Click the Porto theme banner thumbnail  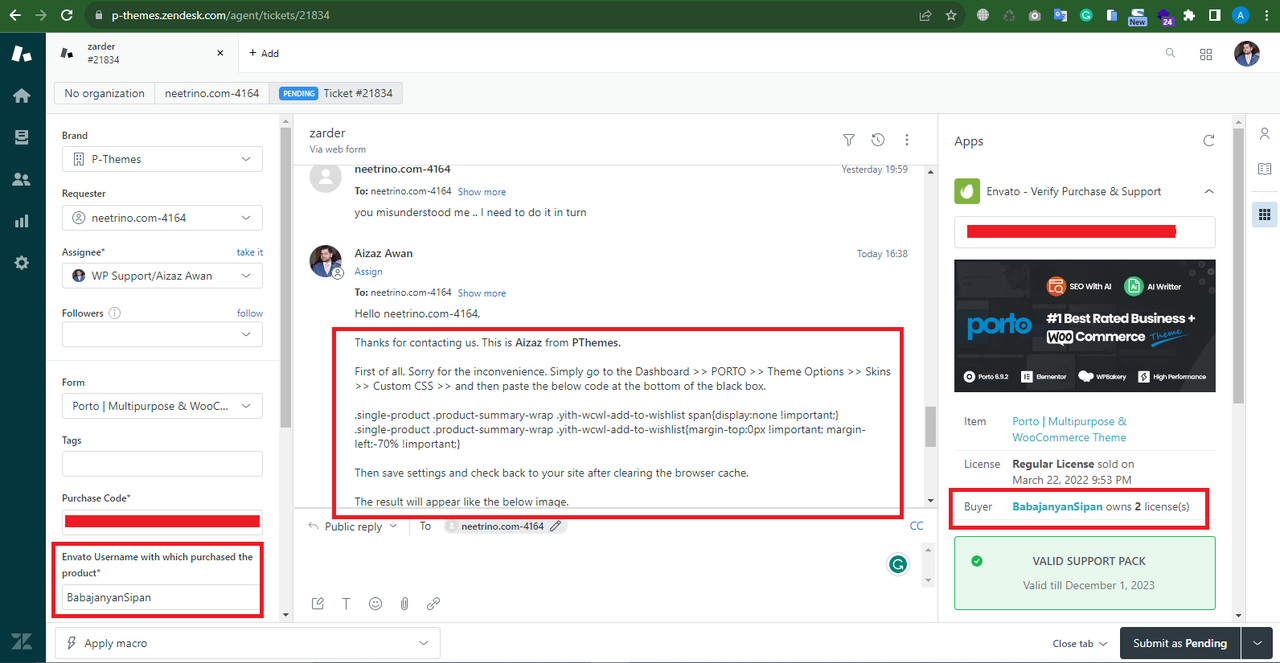[1085, 326]
